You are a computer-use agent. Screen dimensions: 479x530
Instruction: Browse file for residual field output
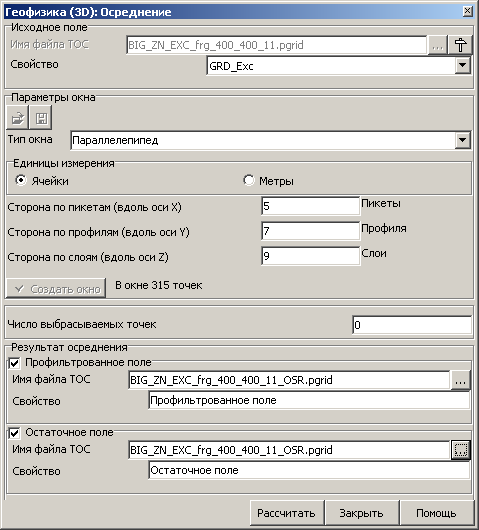[460, 450]
